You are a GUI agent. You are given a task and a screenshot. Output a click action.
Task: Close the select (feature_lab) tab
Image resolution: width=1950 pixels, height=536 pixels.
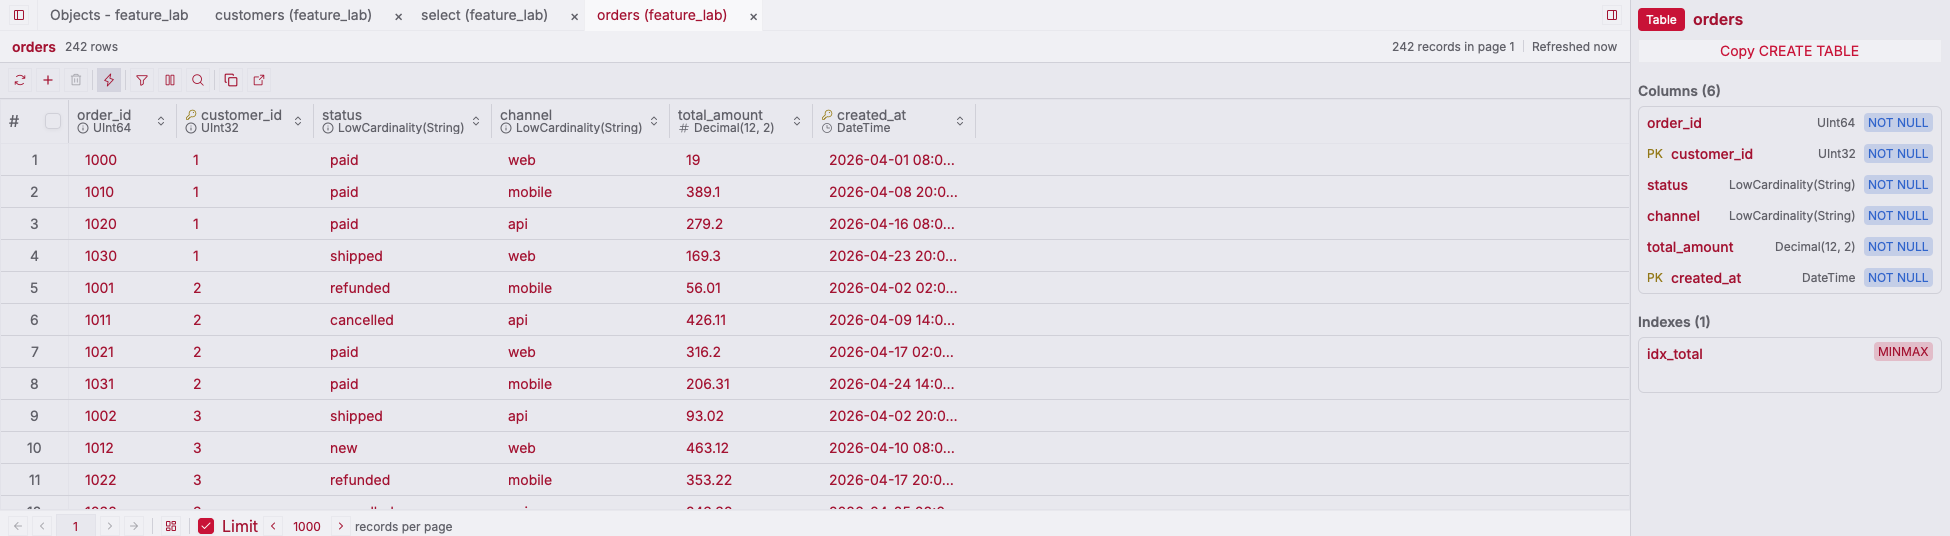(574, 16)
